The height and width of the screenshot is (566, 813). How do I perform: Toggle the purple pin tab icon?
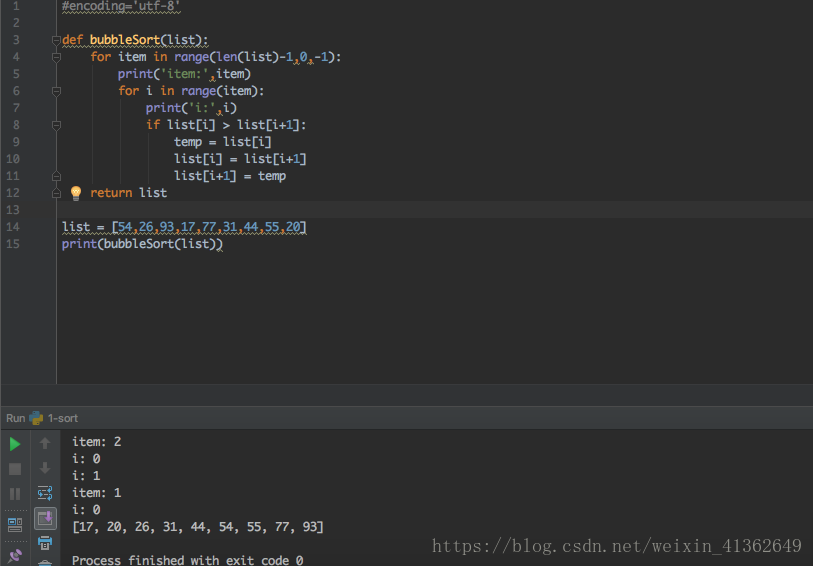[x=15, y=556]
